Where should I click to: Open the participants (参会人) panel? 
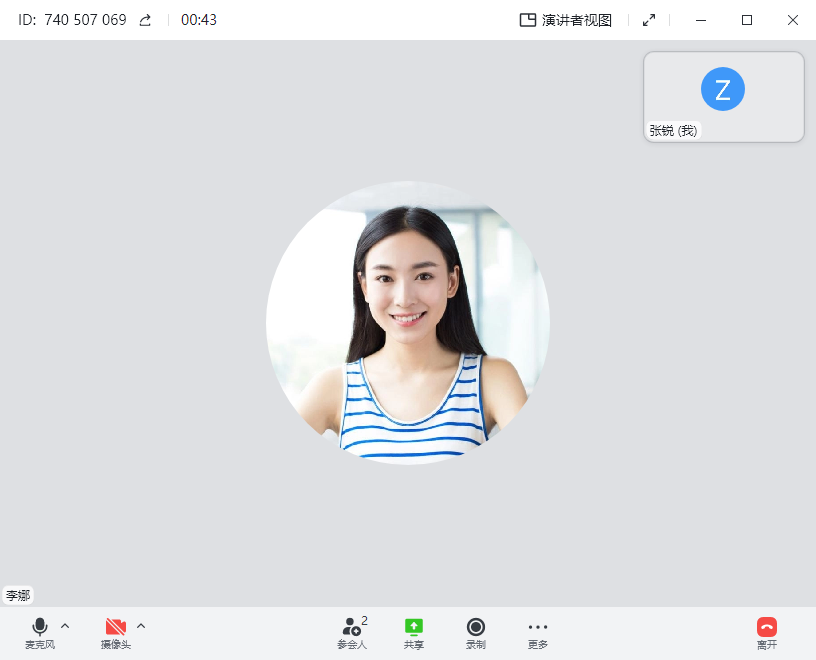coord(352,633)
